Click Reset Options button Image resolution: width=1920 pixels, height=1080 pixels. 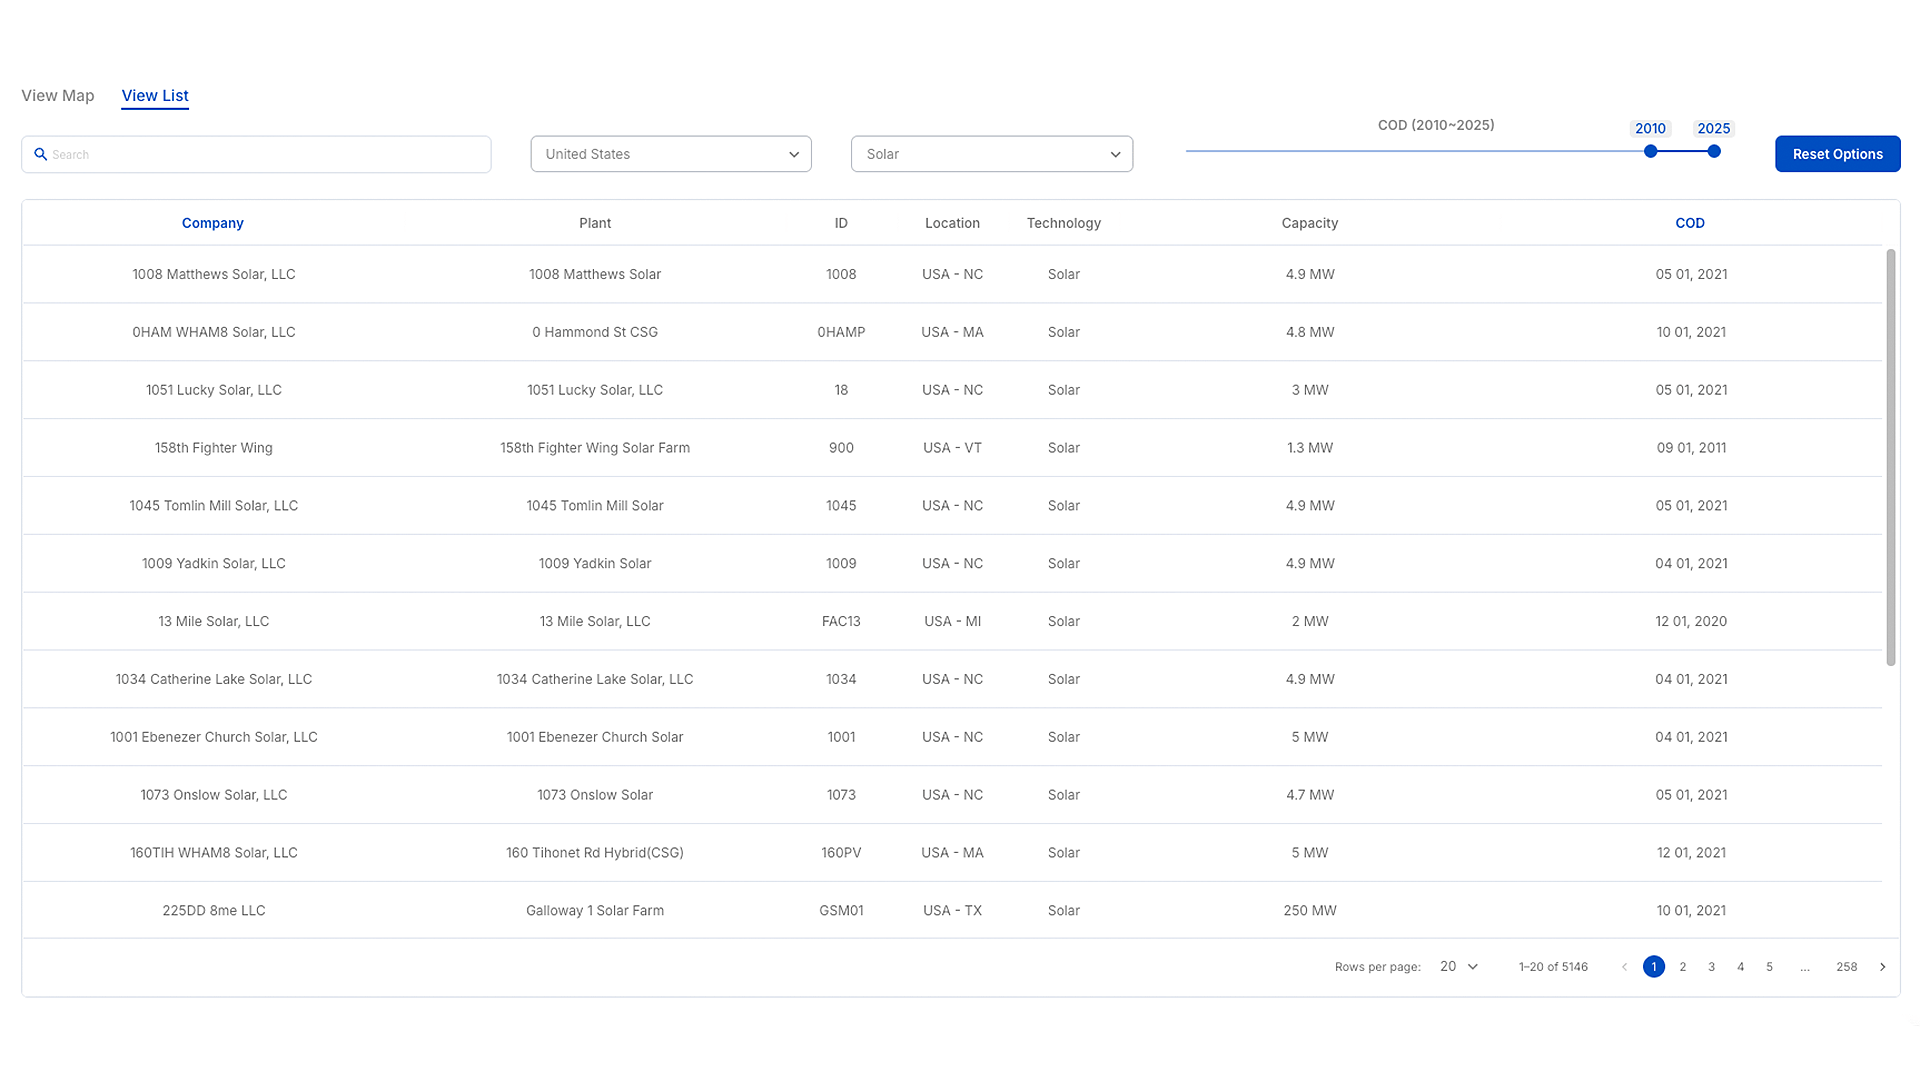pyautogui.click(x=1837, y=153)
